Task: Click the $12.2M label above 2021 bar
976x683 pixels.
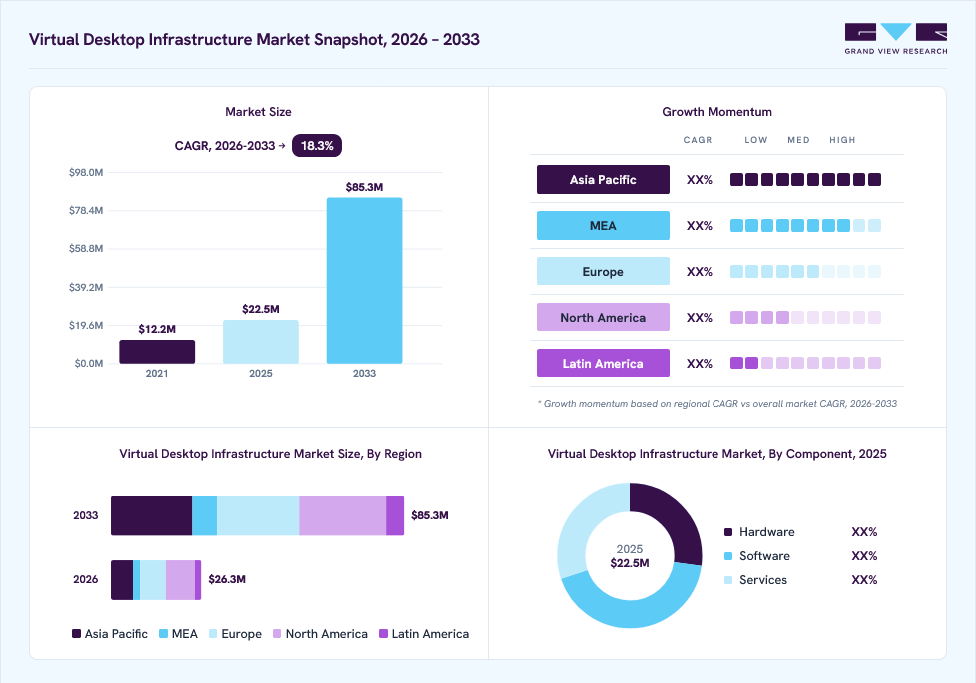Action: click(x=157, y=329)
